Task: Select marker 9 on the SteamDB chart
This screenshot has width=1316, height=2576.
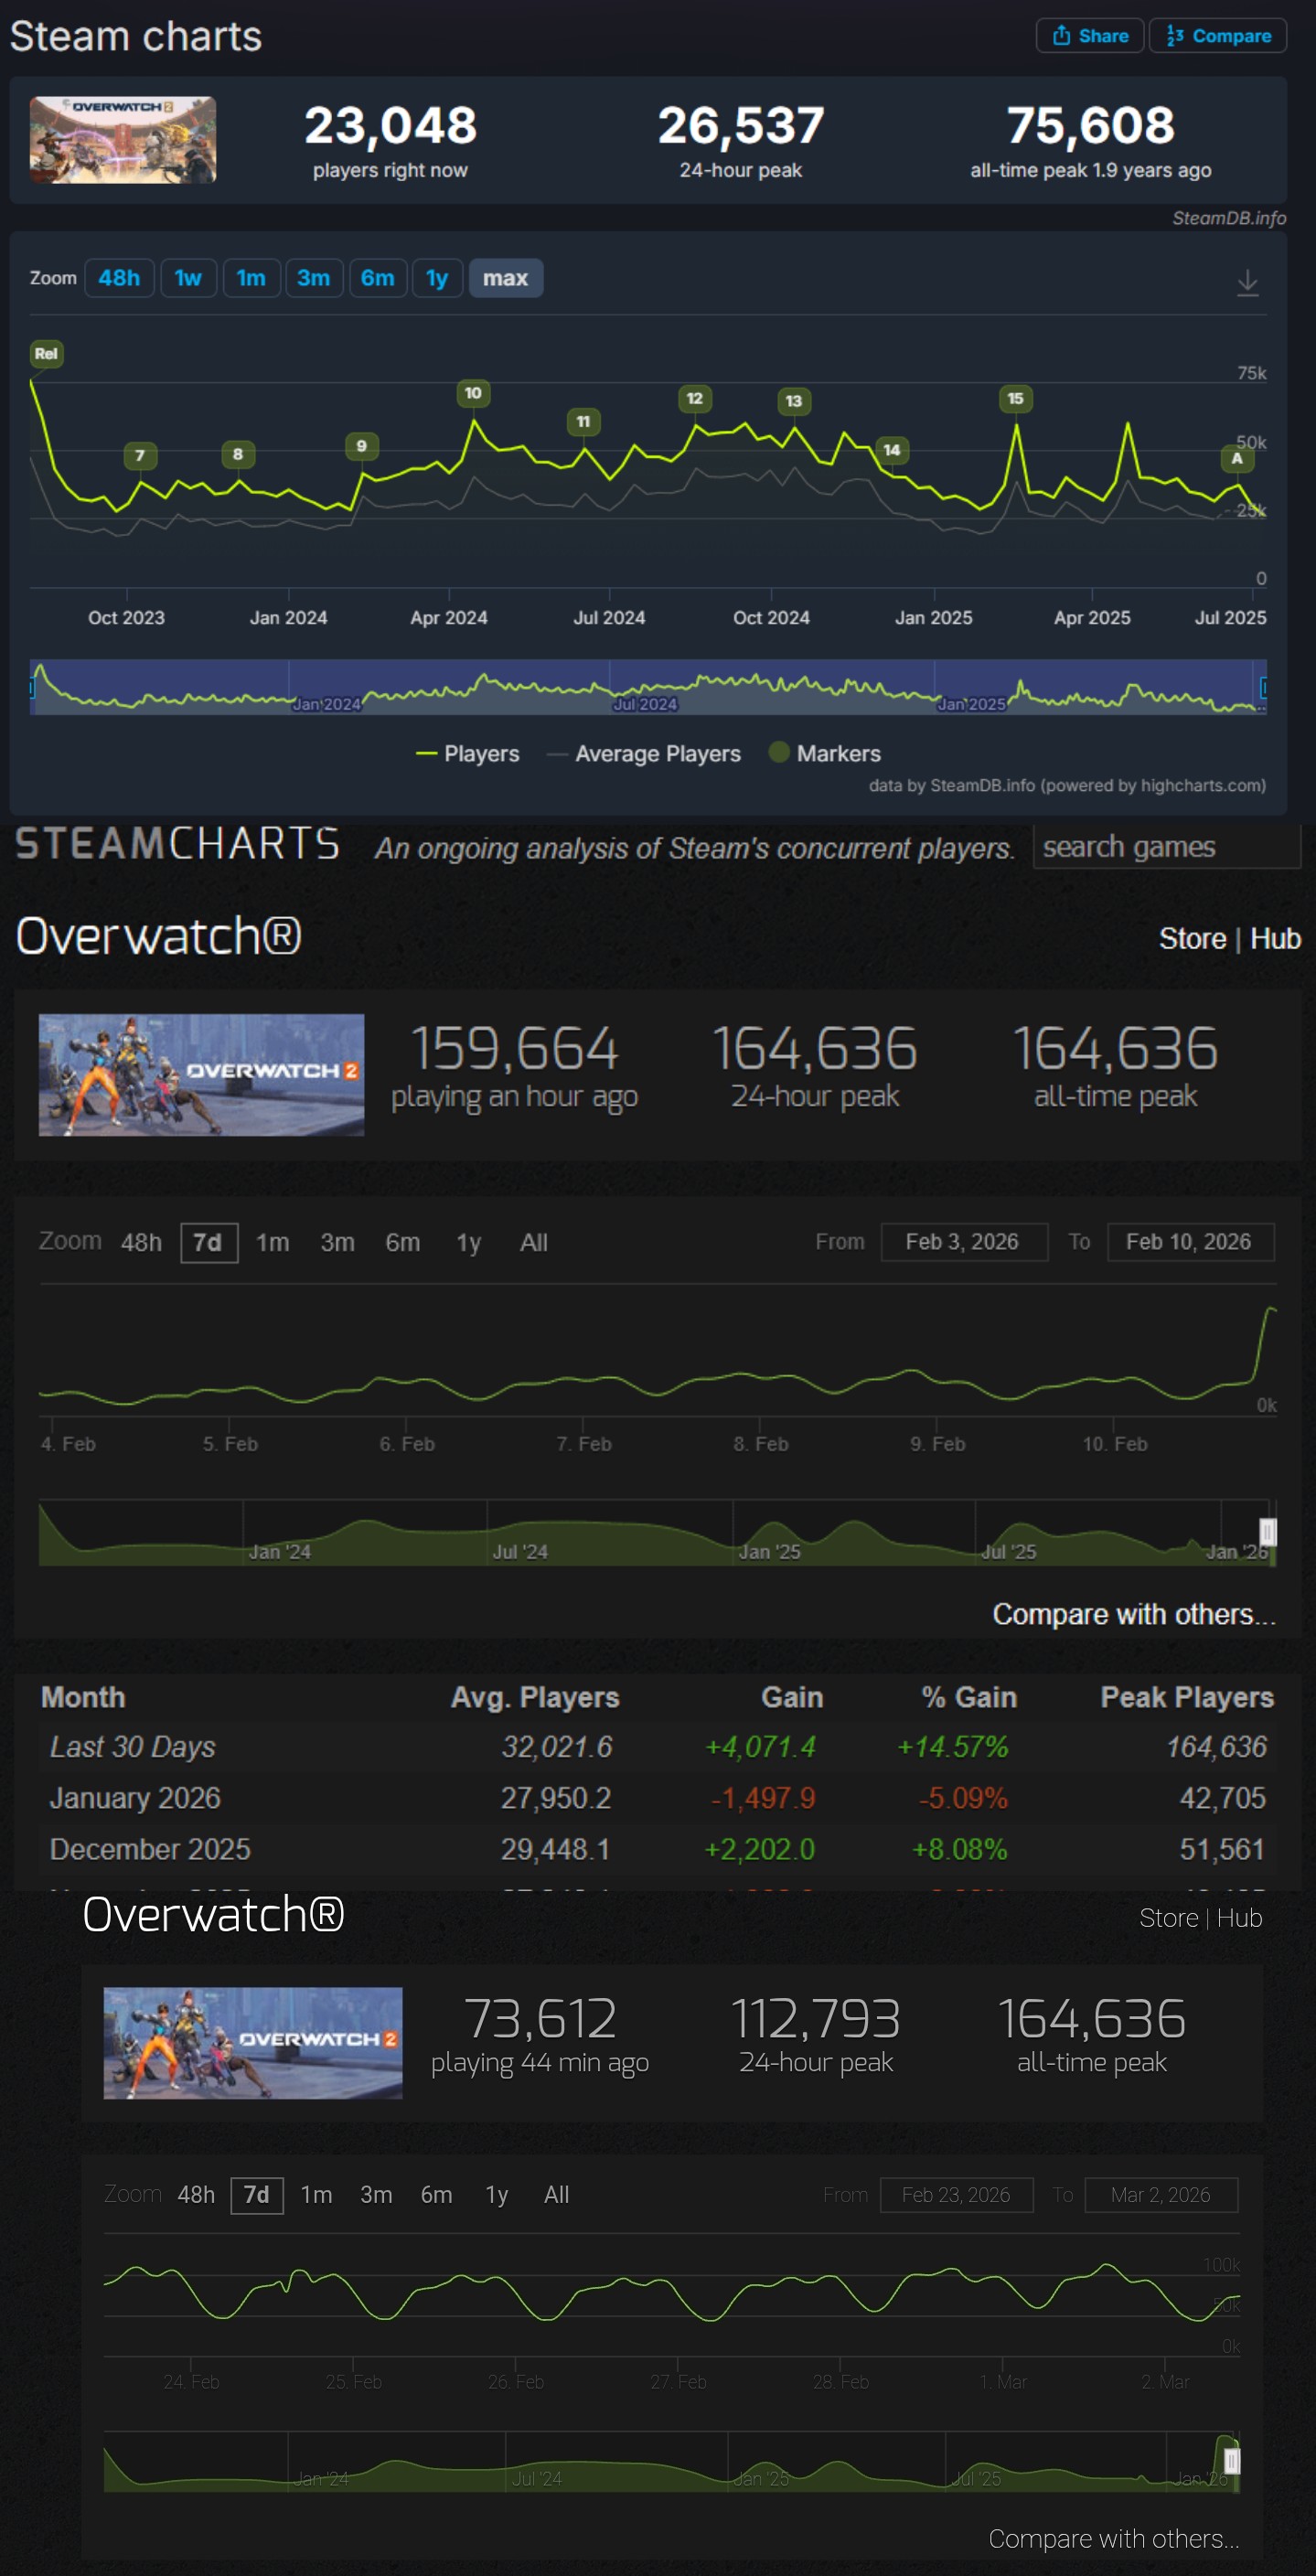Action: coord(361,446)
